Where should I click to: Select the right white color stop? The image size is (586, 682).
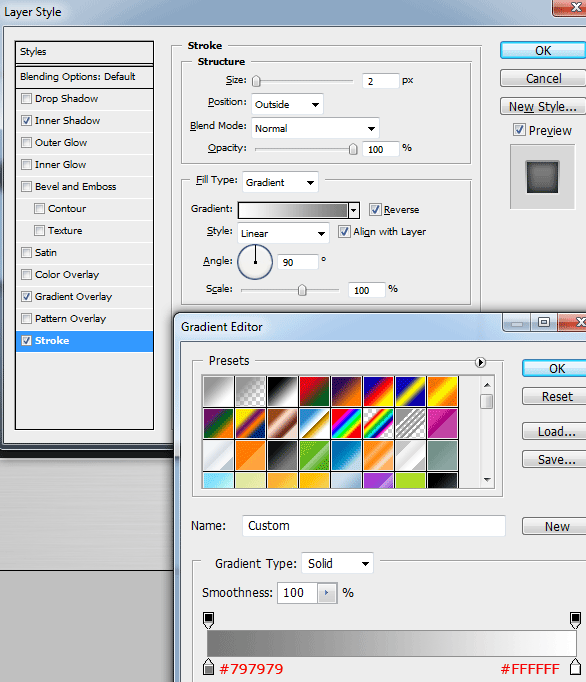(575, 666)
